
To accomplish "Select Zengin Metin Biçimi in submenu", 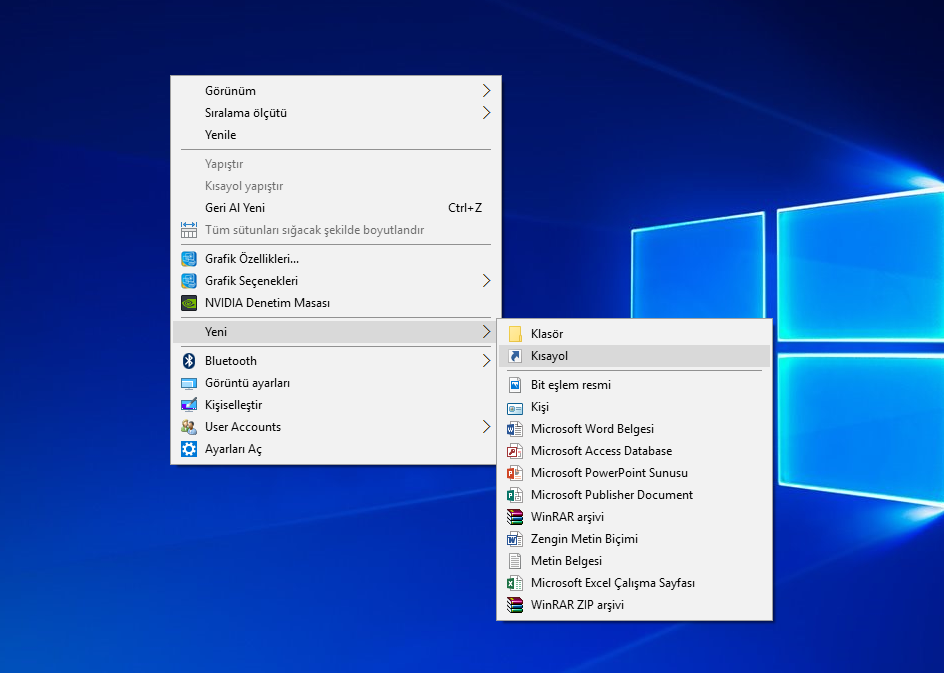I will pyautogui.click(x=635, y=539).
